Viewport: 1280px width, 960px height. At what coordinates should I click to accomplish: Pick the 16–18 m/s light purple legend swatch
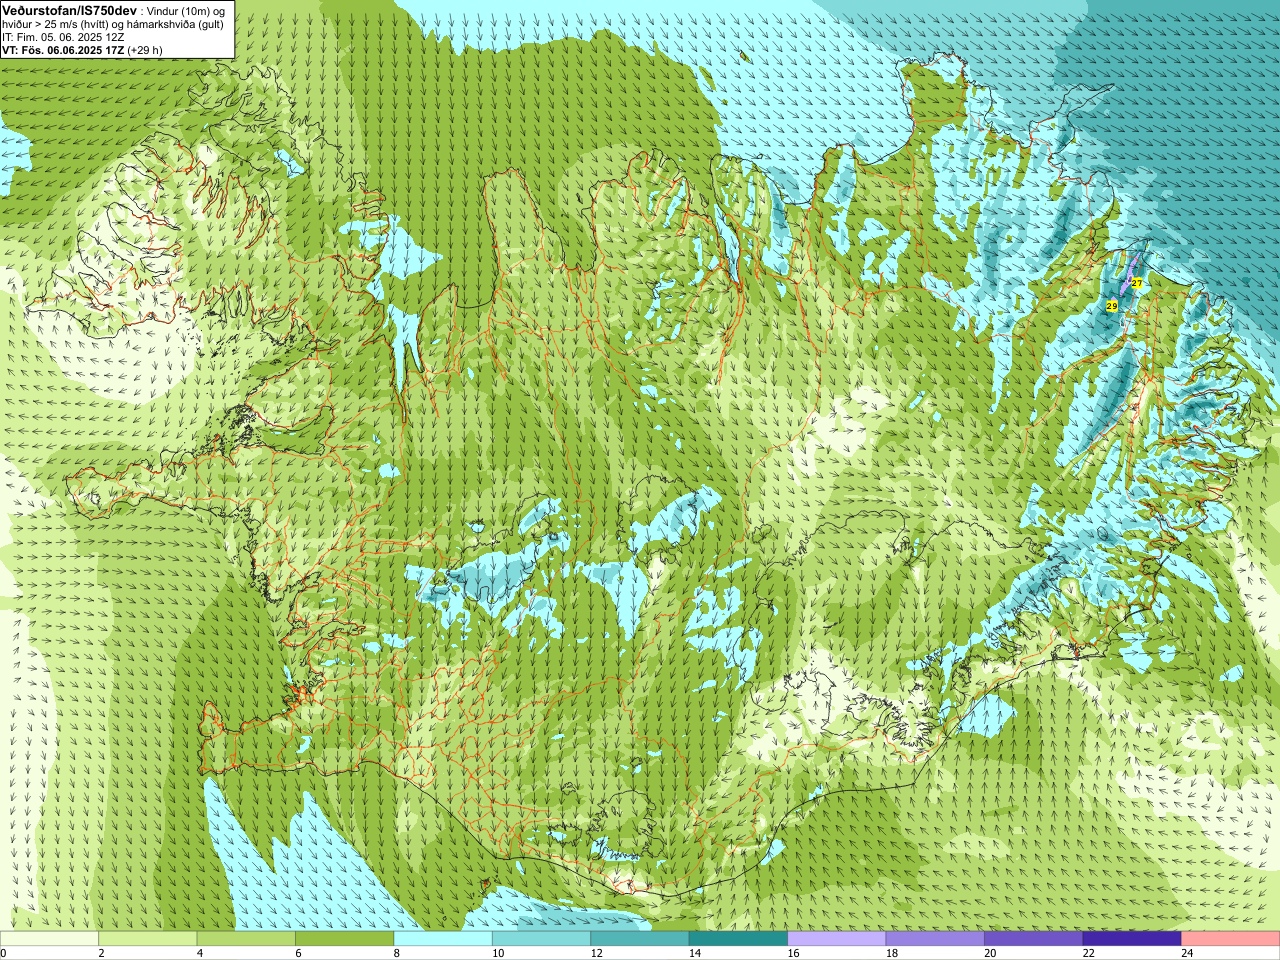pyautogui.click(x=837, y=939)
